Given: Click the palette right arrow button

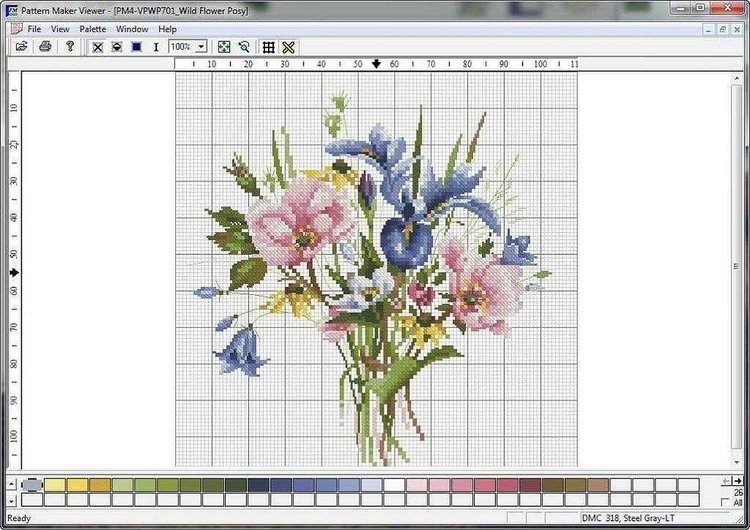Looking at the screenshot, I should pyautogui.click(x=738, y=481).
